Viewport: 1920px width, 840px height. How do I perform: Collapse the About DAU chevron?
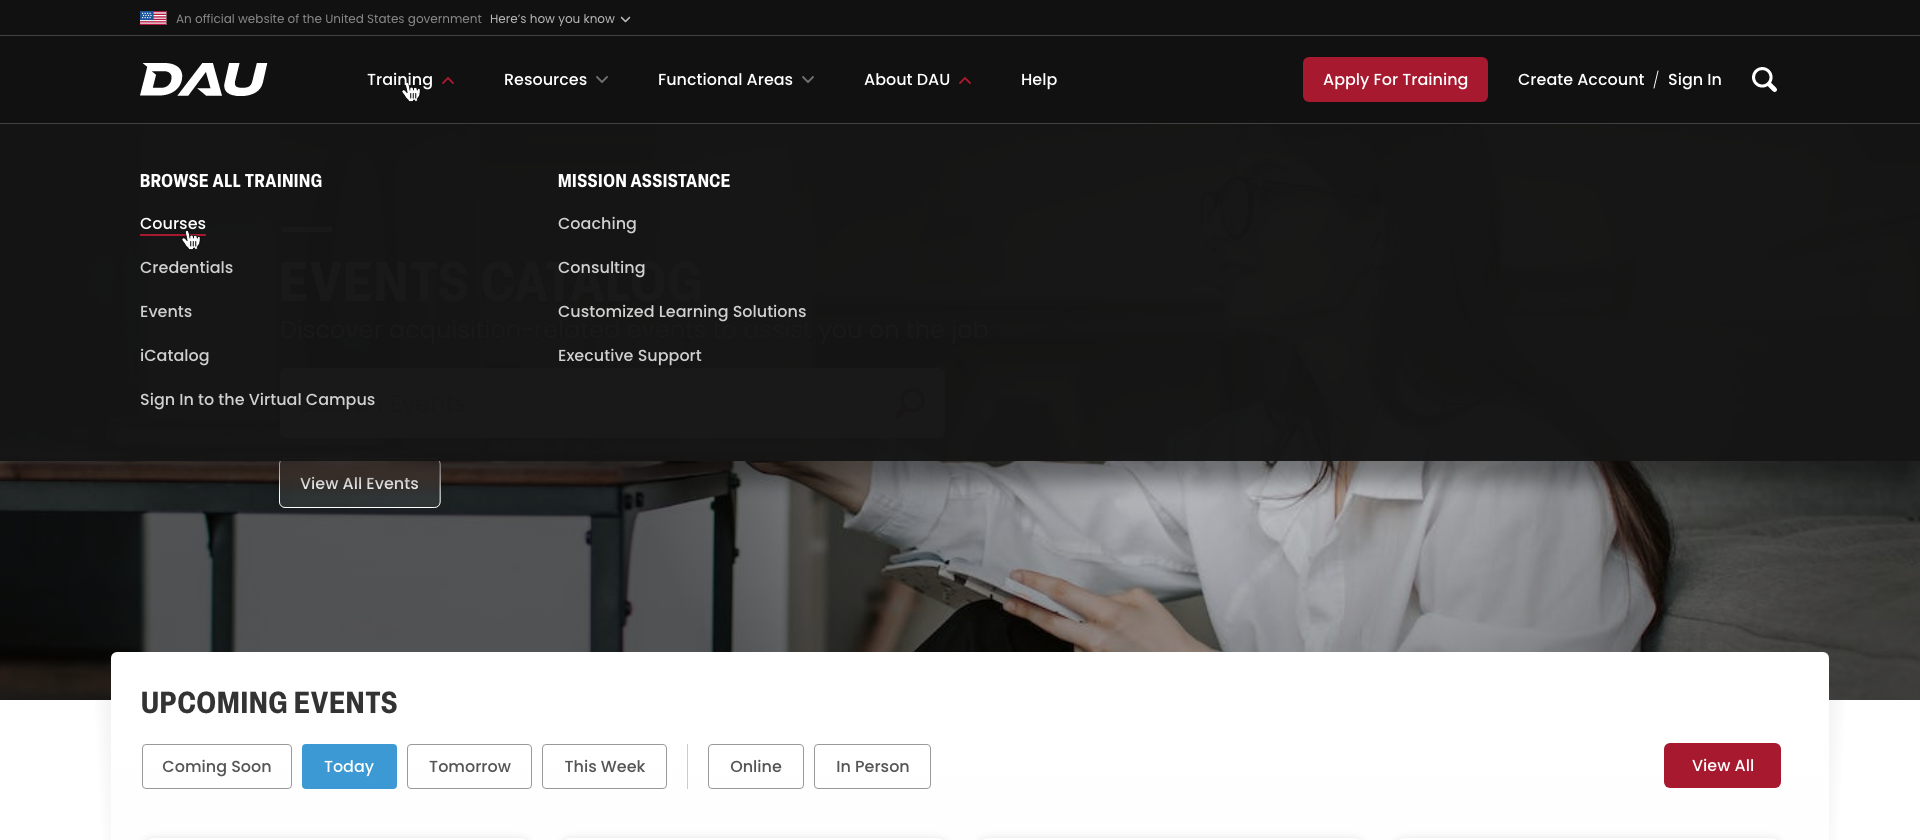pos(965,80)
